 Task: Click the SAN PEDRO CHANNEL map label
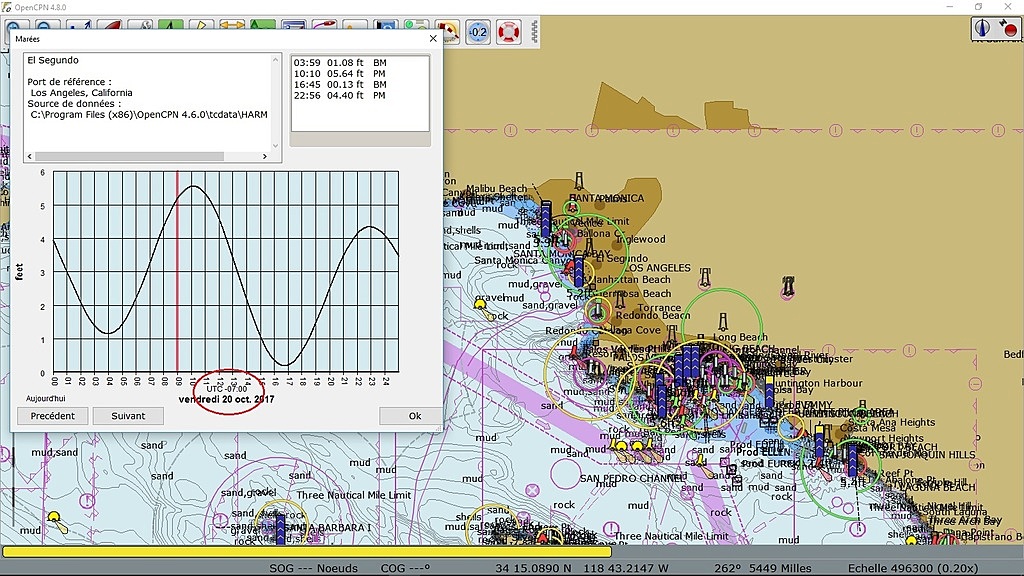click(x=632, y=478)
